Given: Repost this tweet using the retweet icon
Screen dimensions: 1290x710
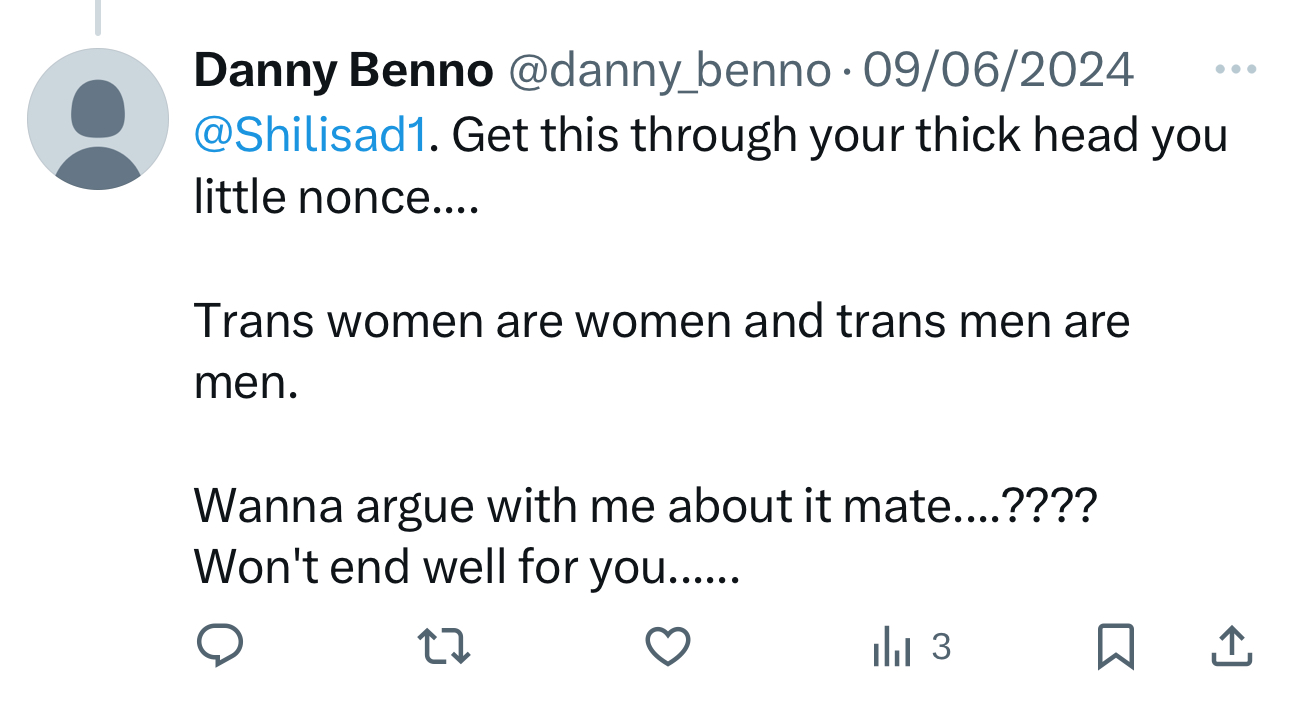Looking at the screenshot, I should click(443, 646).
